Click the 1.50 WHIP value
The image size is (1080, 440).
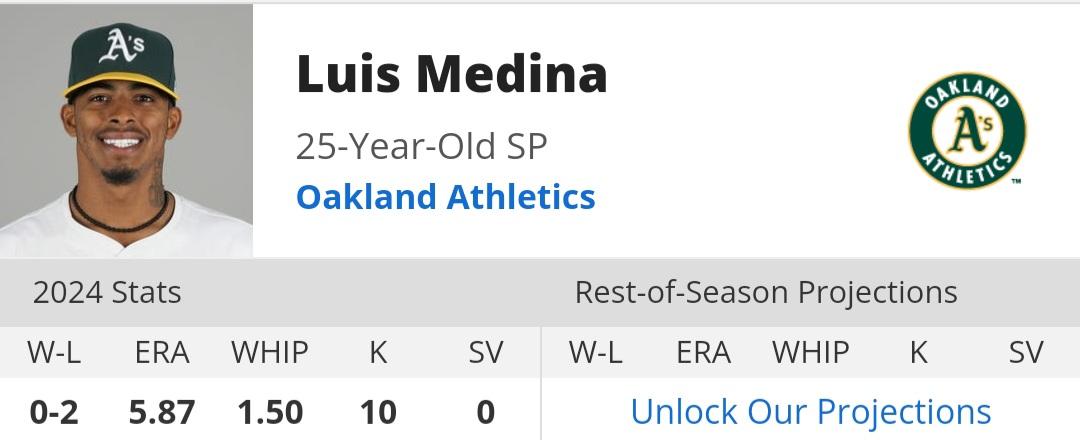point(270,411)
